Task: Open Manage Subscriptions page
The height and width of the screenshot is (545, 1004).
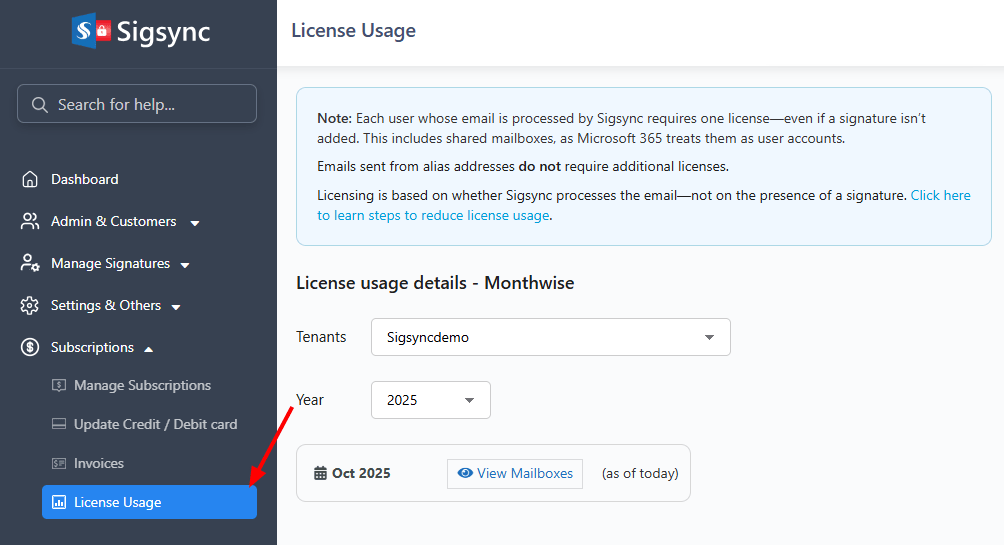Action: point(142,386)
